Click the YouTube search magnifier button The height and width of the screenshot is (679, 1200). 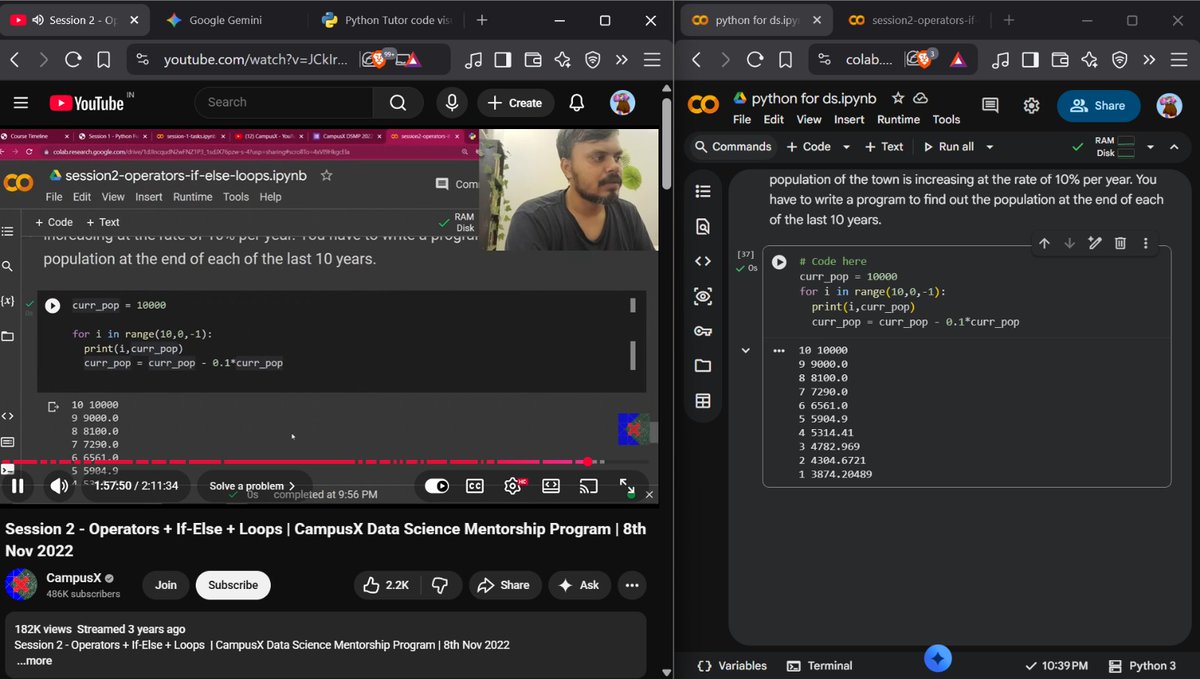(398, 102)
